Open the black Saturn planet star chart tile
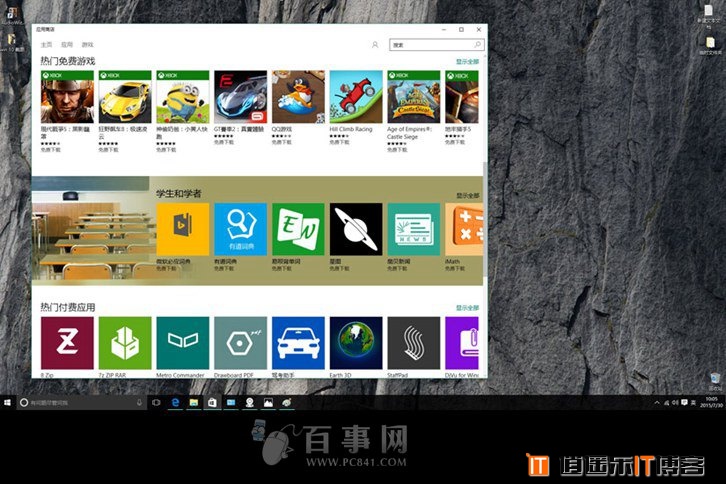The image size is (726, 484). [x=356, y=229]
